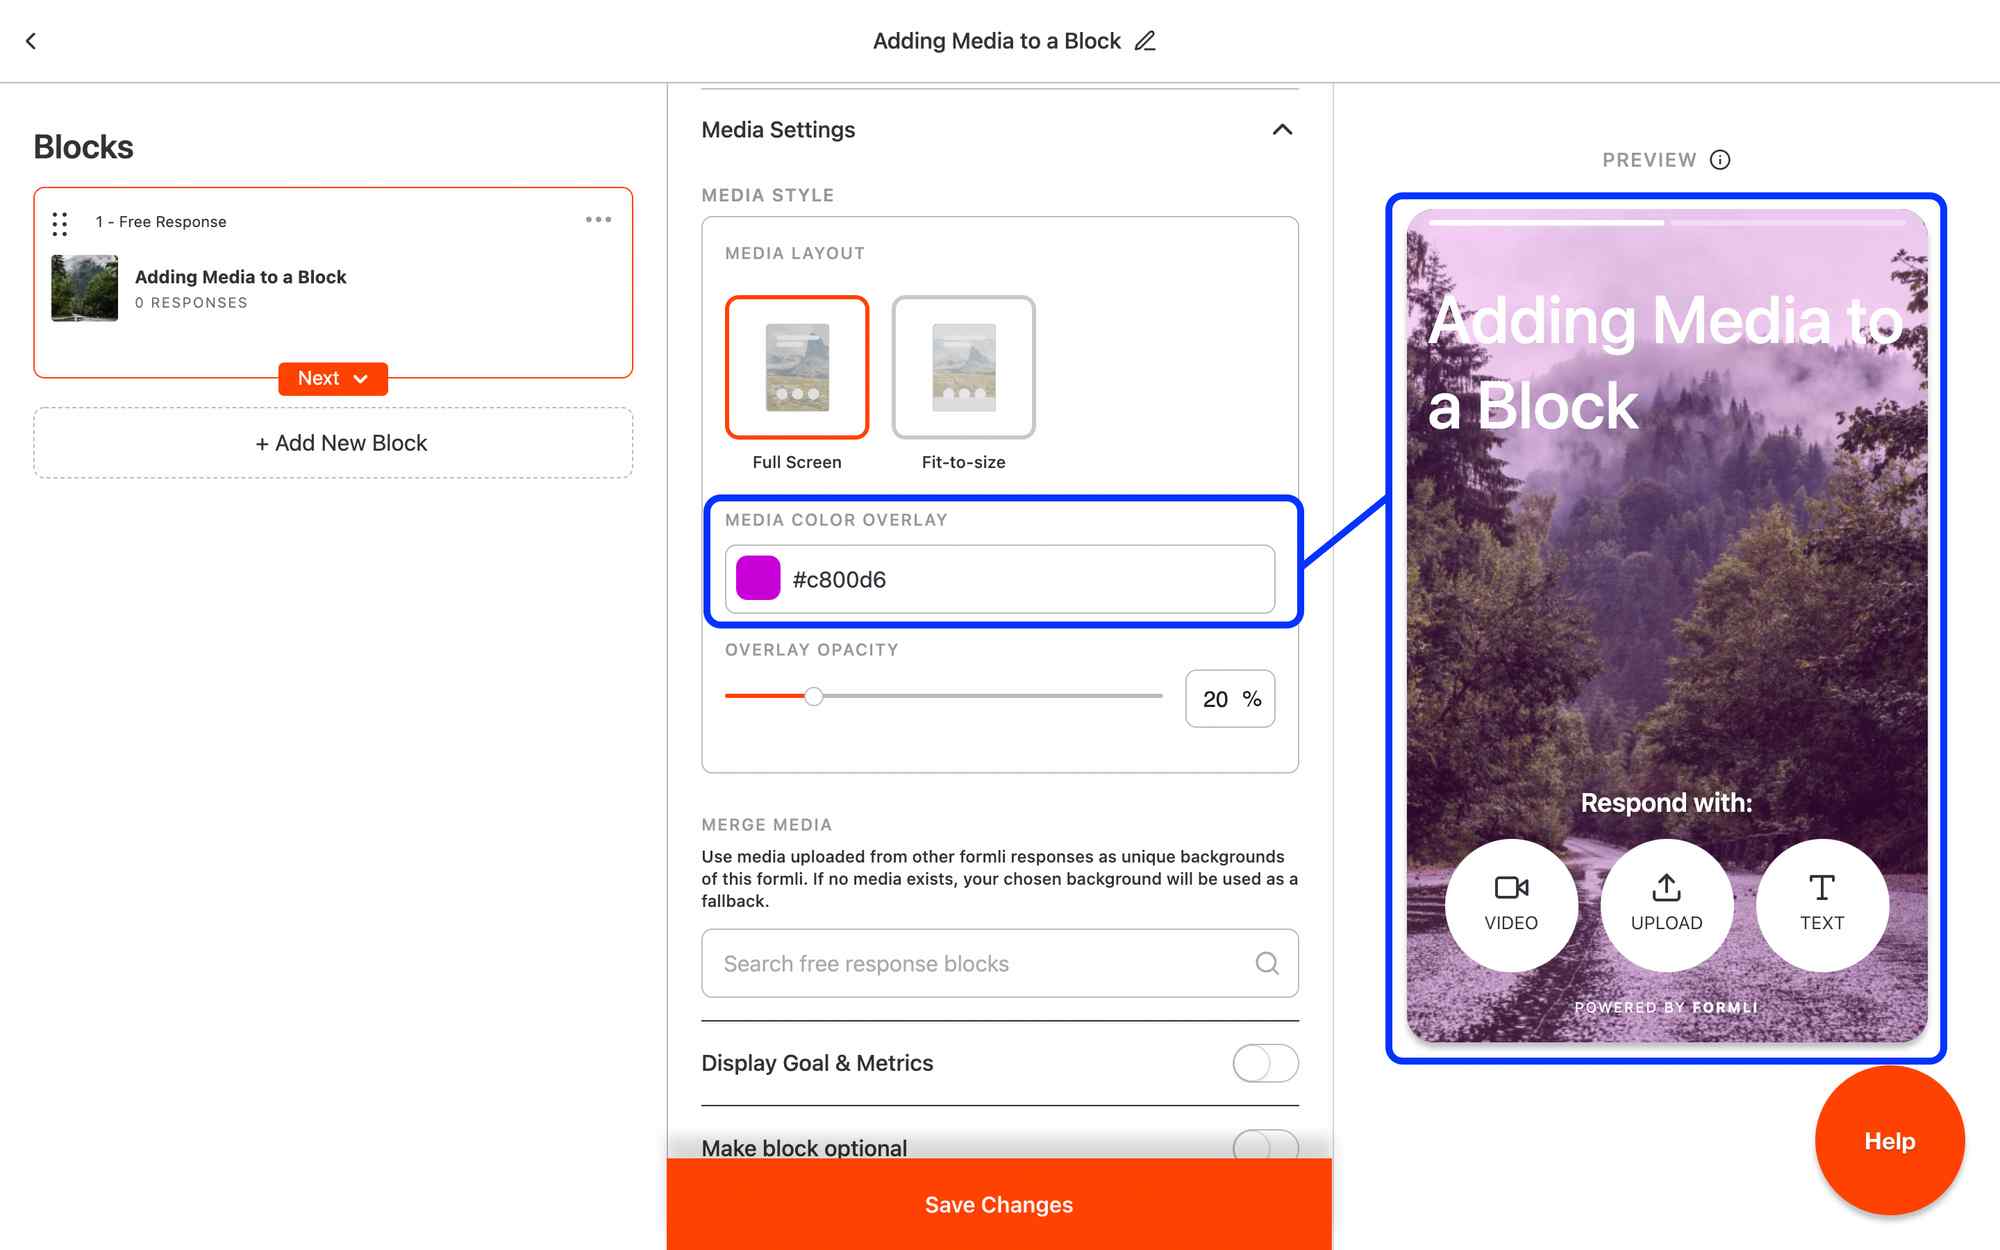Image resolution: width=2000 pixels, height=1250 pixels.
Task: Open the three-dot menu on the block card
Action: point(598,220)
